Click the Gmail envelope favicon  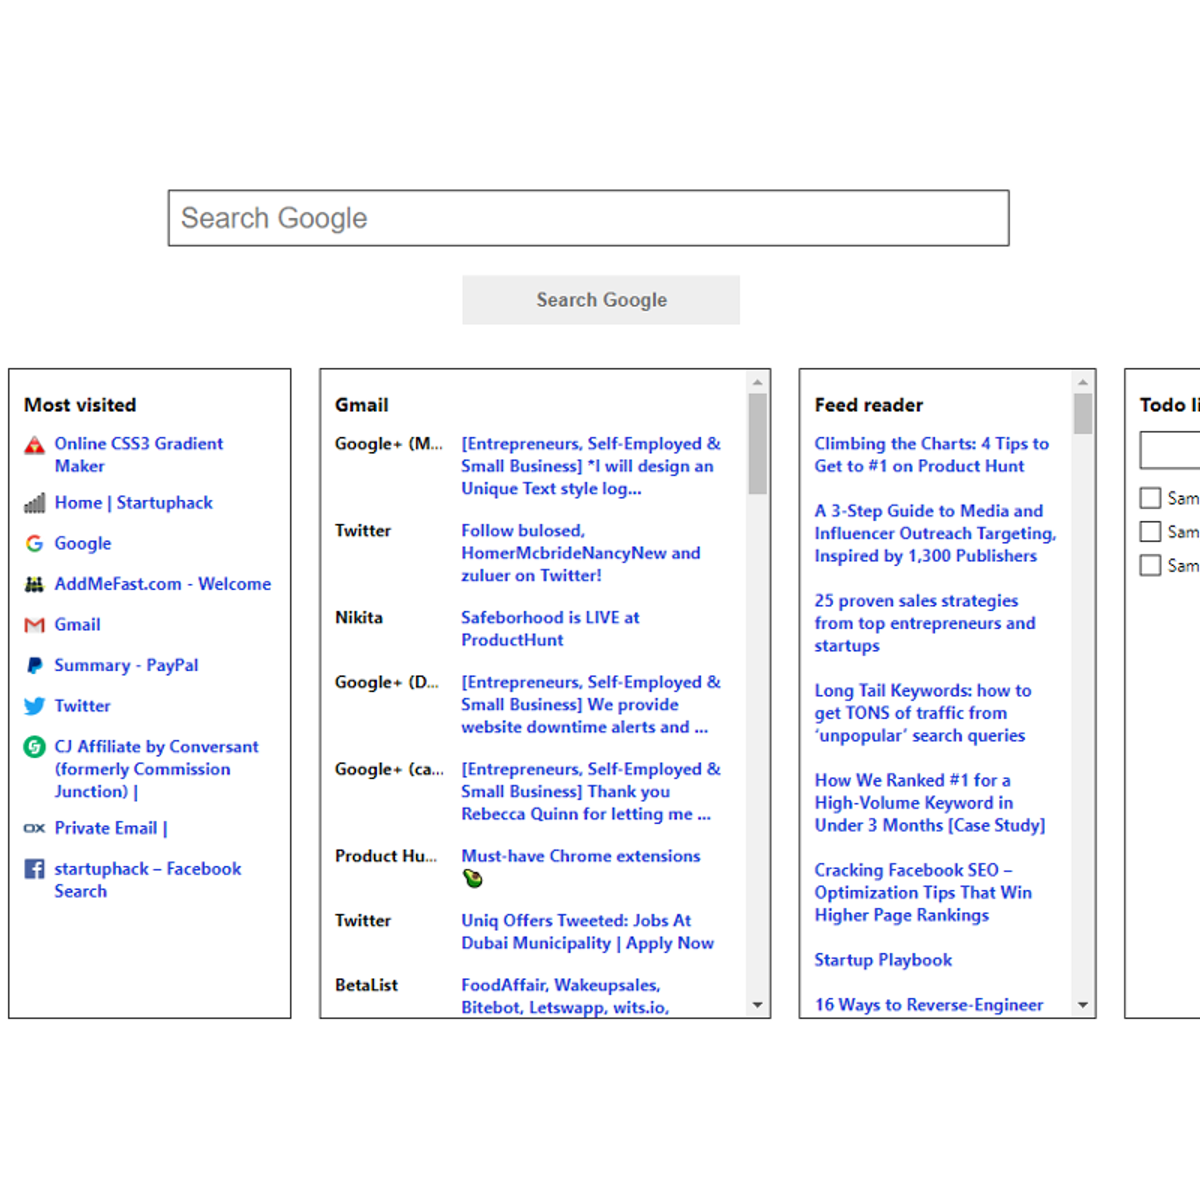coord(34,625)
